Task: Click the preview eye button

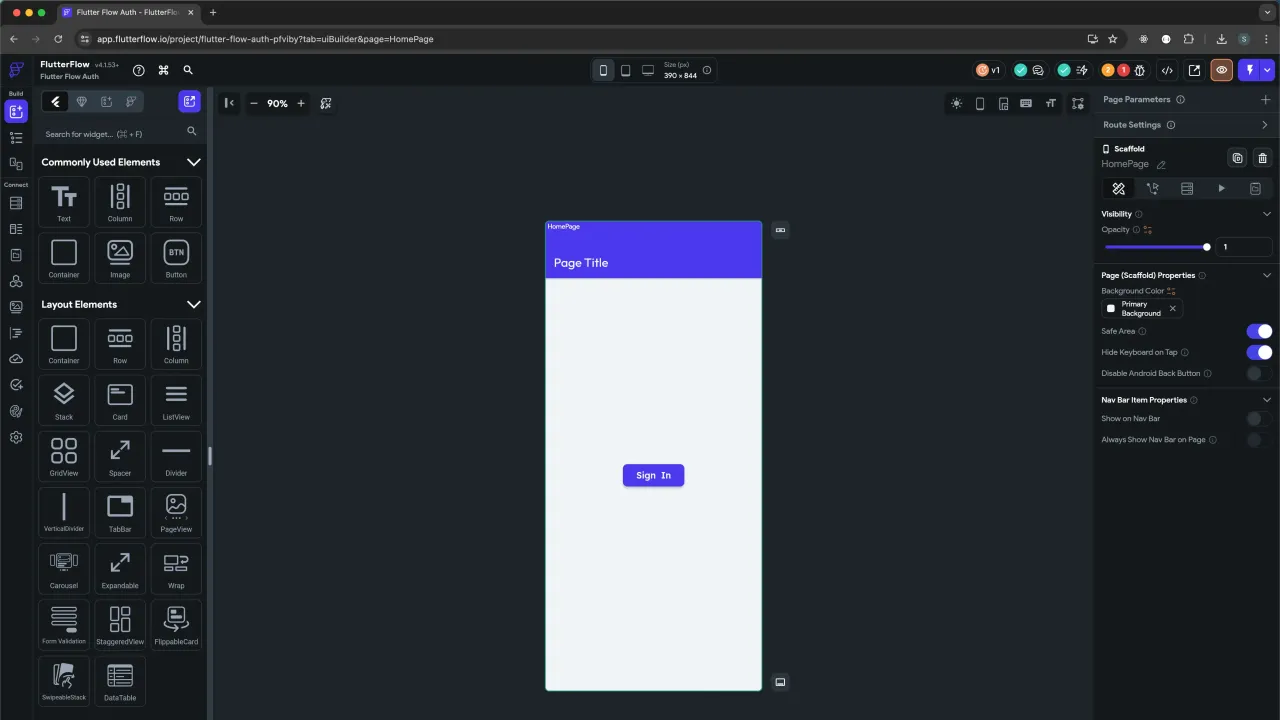Action: coord(1221,70)
